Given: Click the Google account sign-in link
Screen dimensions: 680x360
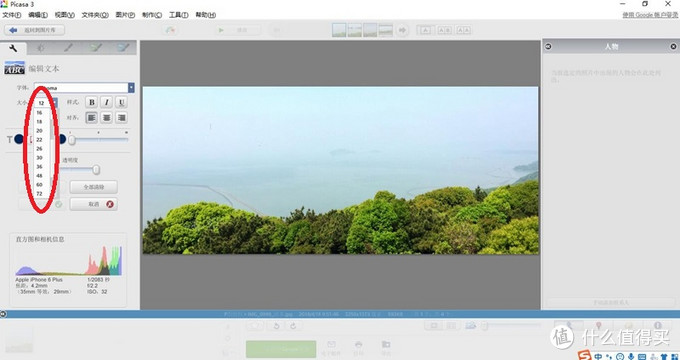Looking at the screenshot, I should 650,15.
